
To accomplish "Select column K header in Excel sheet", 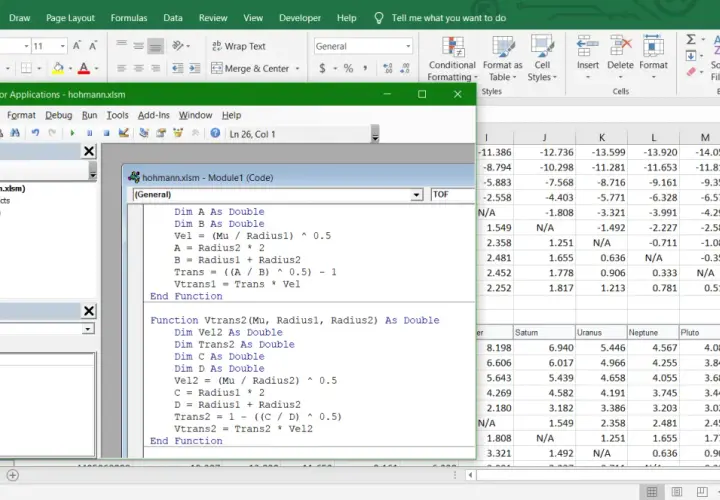I will pos(602,137).
